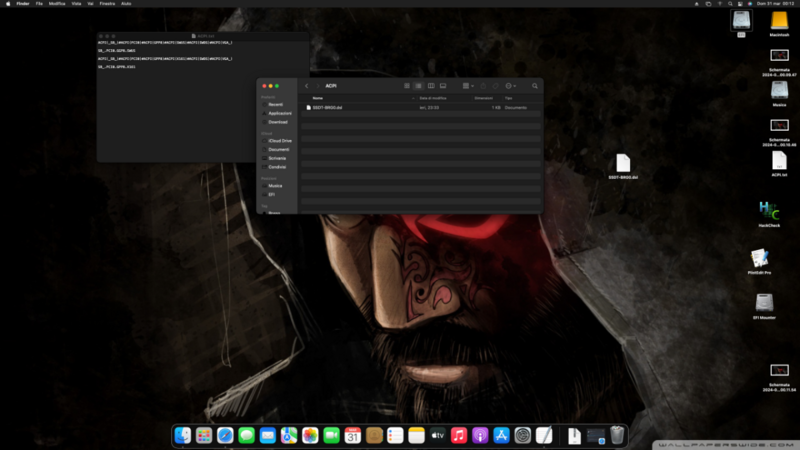The image size is (800, 450).
Task: Open Safari from the Dock
Action: point(225,435)
